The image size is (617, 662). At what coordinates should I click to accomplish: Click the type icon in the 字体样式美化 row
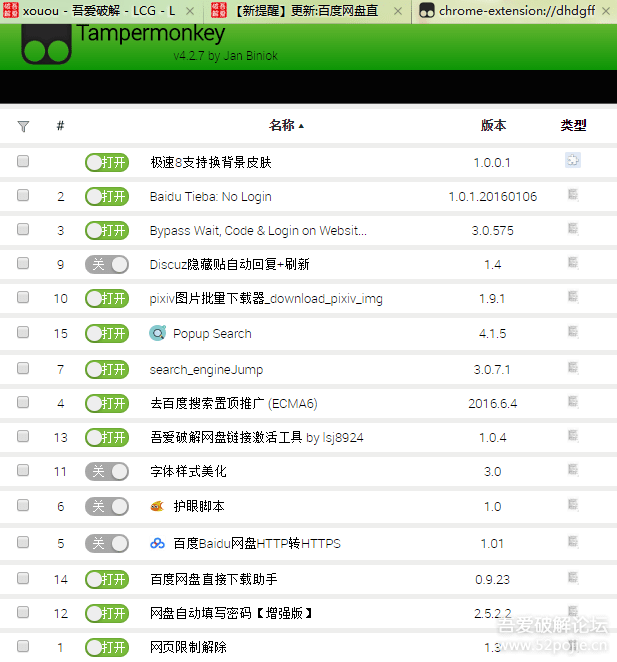pos(573,469)
